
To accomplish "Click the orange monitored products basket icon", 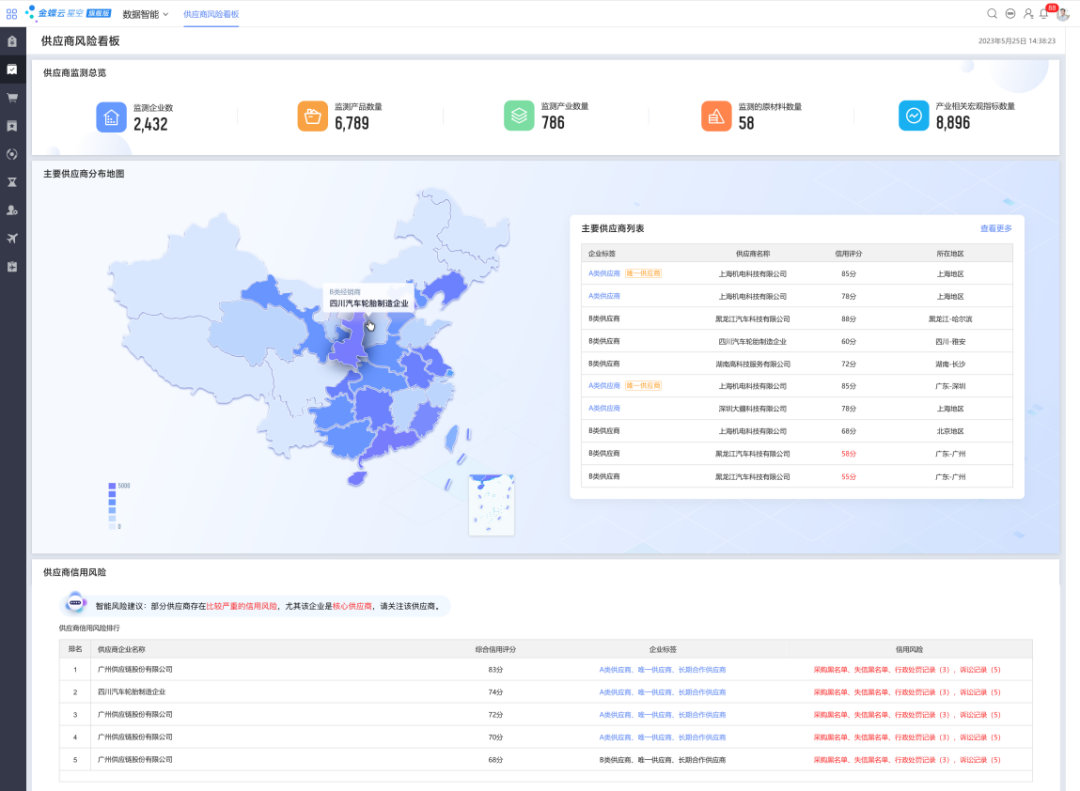I will tap(313, 116).
